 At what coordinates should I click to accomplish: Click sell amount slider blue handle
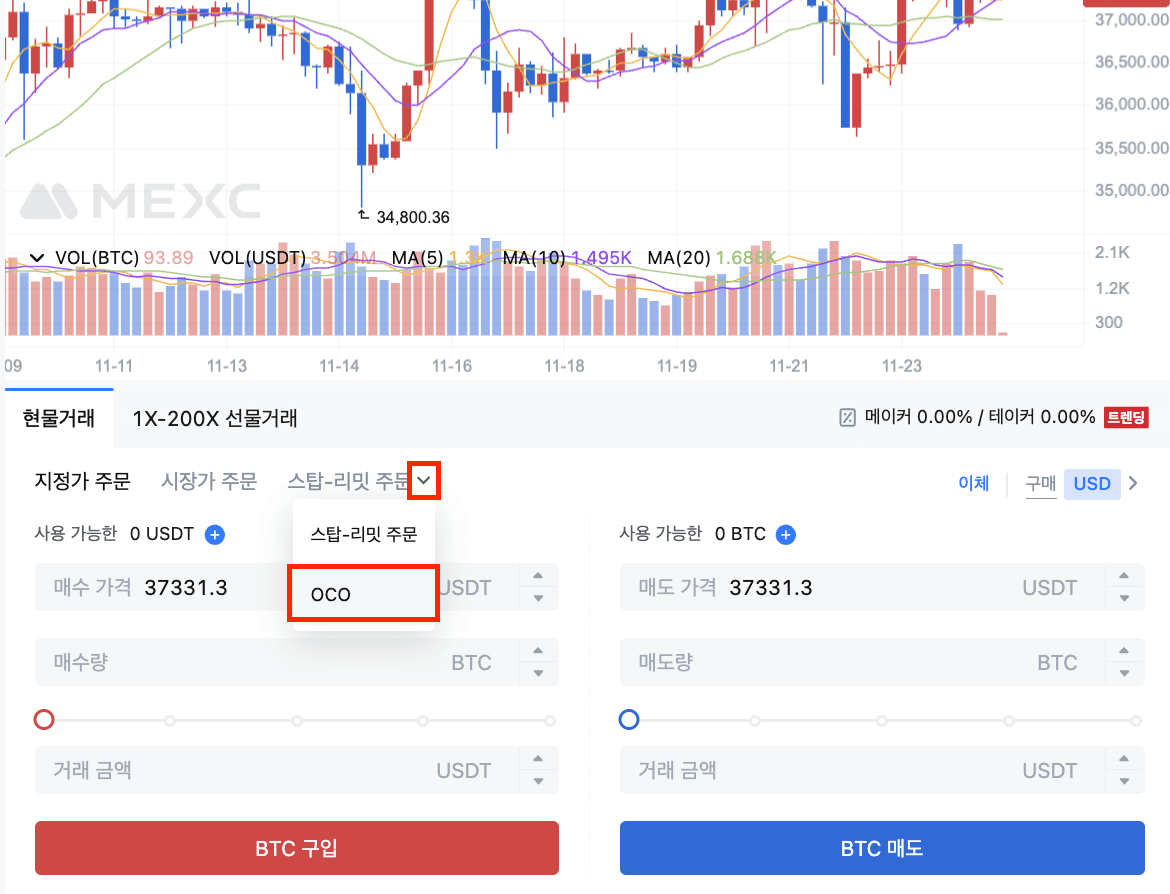[x=629, y=720]
